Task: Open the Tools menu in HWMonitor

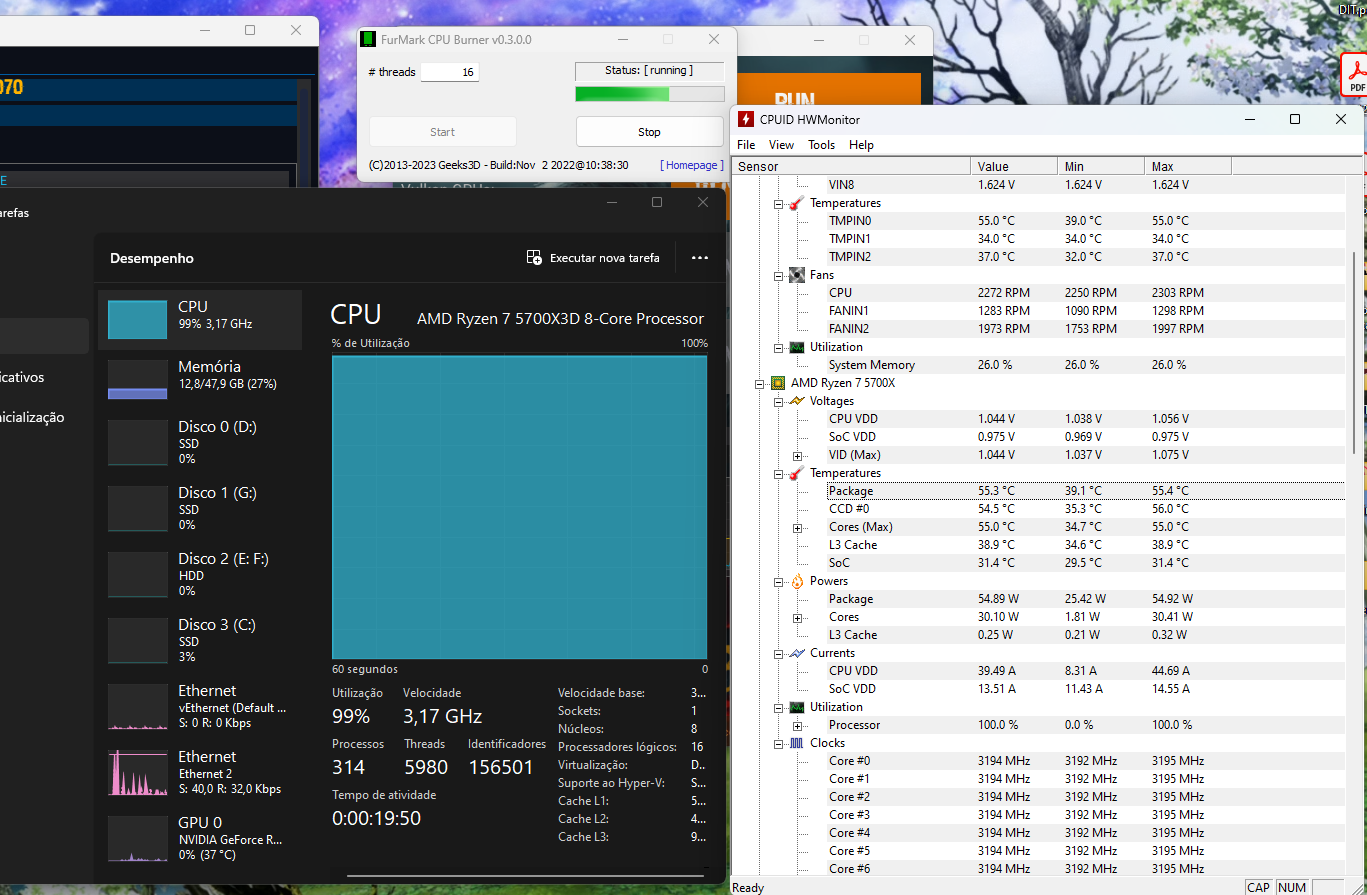Action: pos(821,145)
